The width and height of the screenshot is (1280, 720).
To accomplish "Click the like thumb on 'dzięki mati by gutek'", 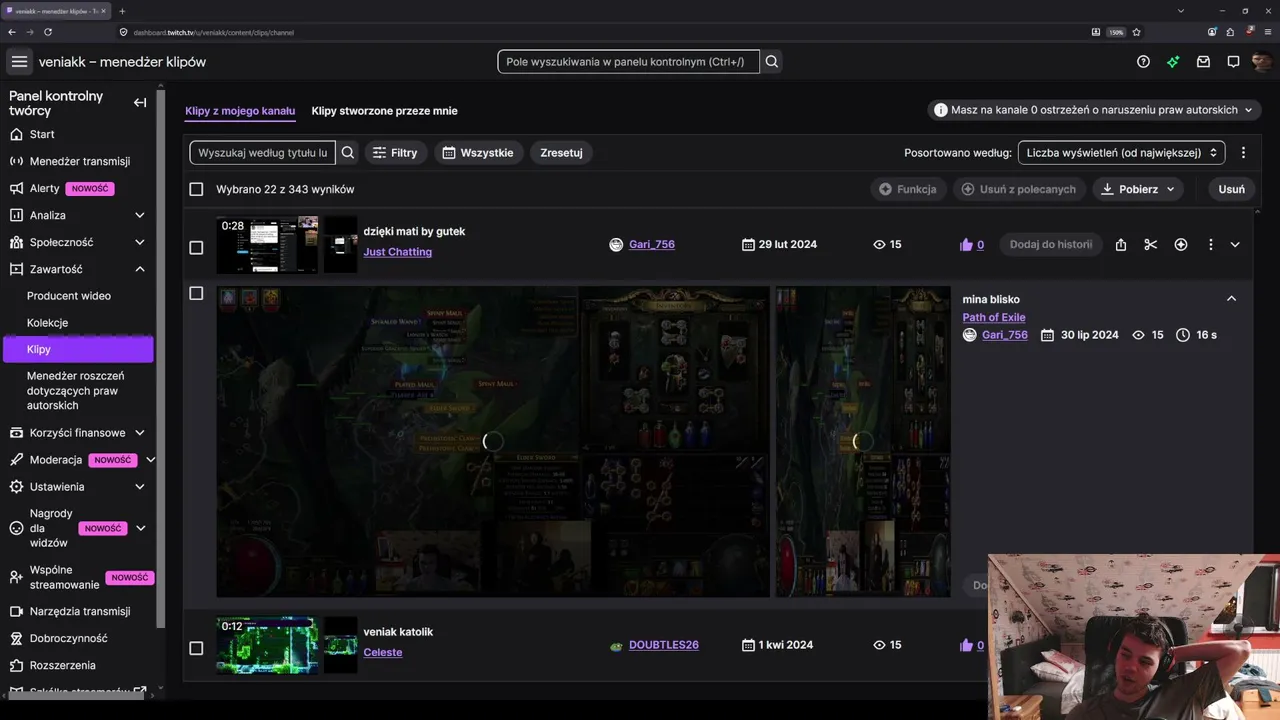I will click(966, 245).
